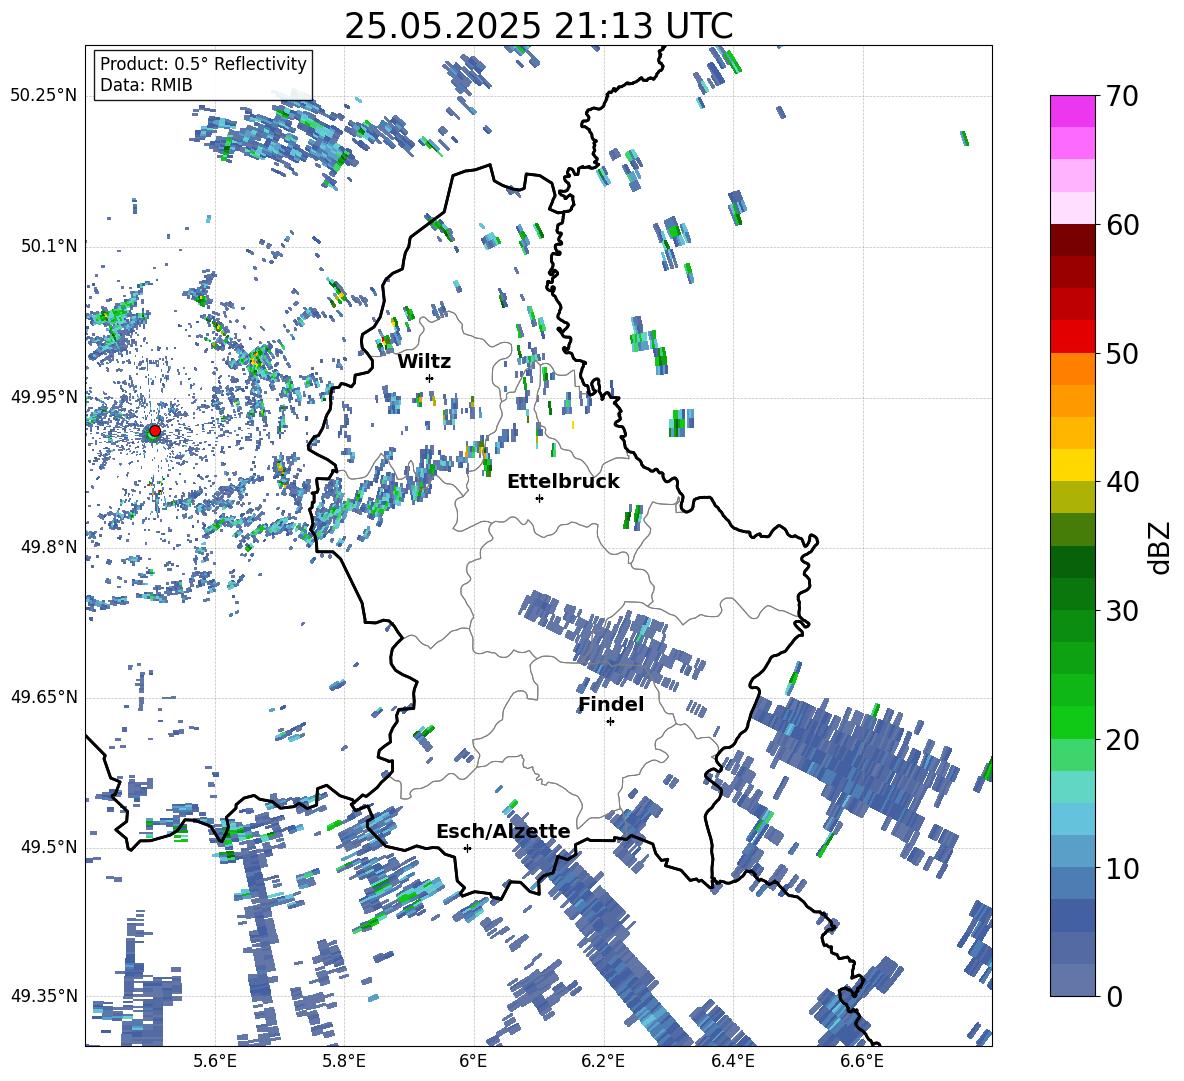Image resolution: width=1184 pixels, height=1081 pixels.
Task: Click the colorbar tick label 40
Action: click(1122, 482)
